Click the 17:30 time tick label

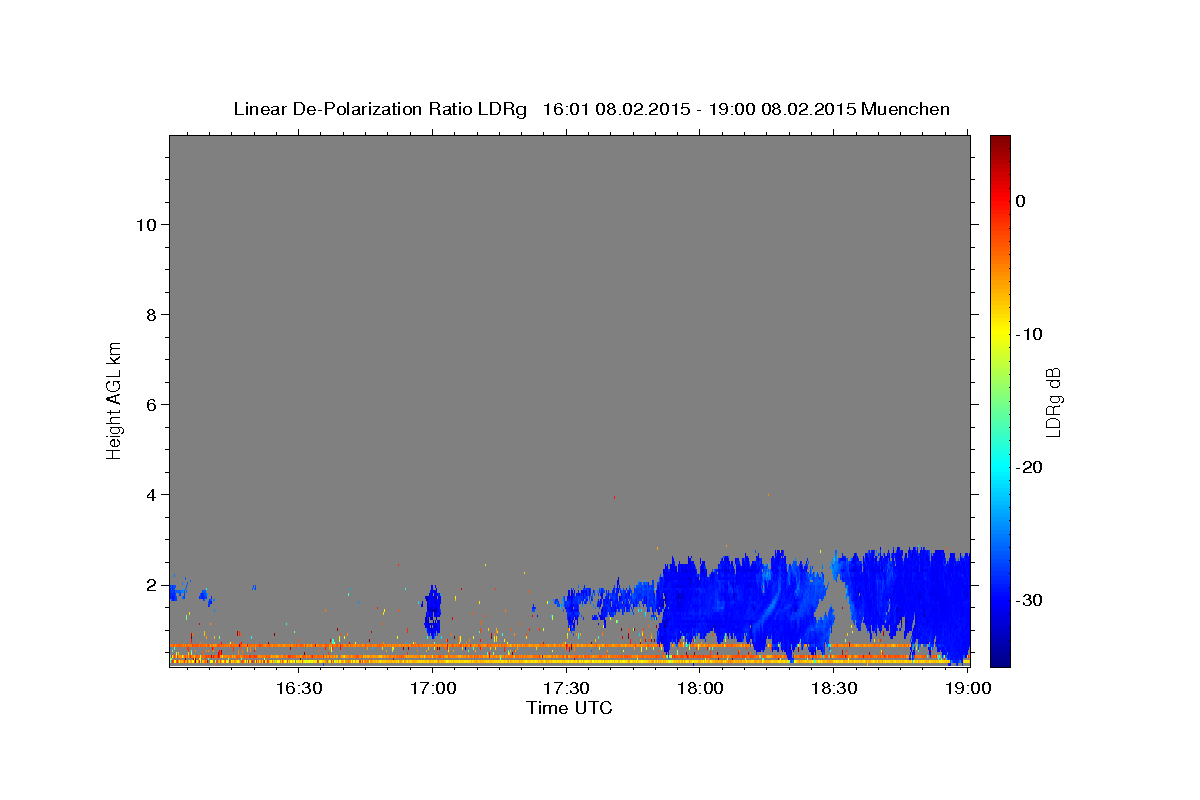tap(566, 688)
